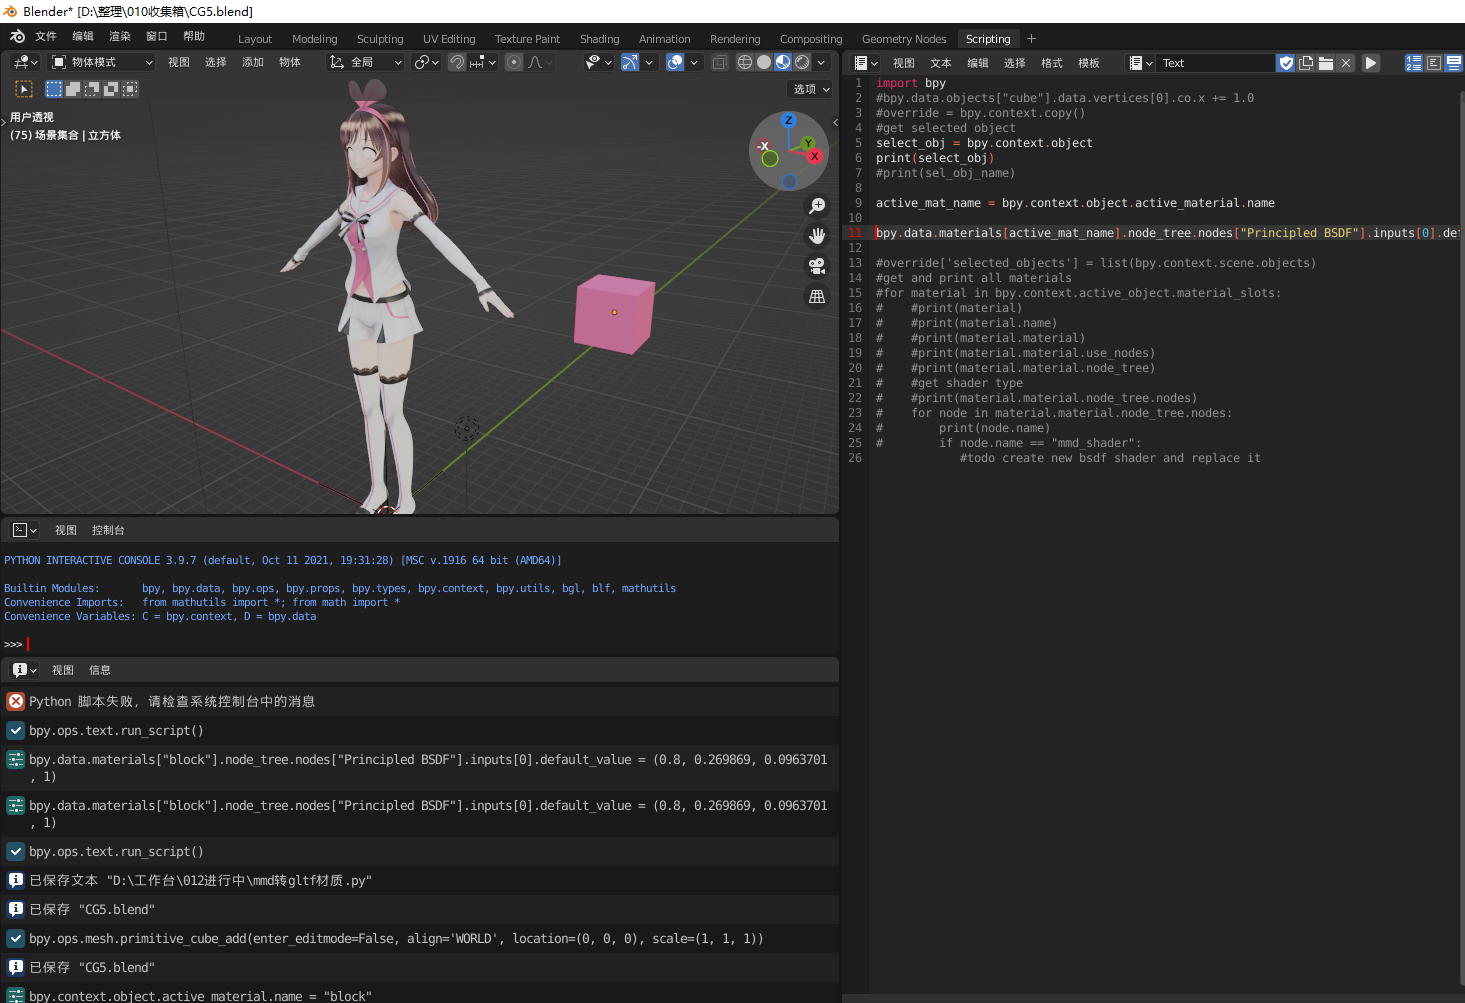Screen dimensions: 1465x1003
Task: Click the Z axis on navigation gizmo
Action: (x=789, y=121)
